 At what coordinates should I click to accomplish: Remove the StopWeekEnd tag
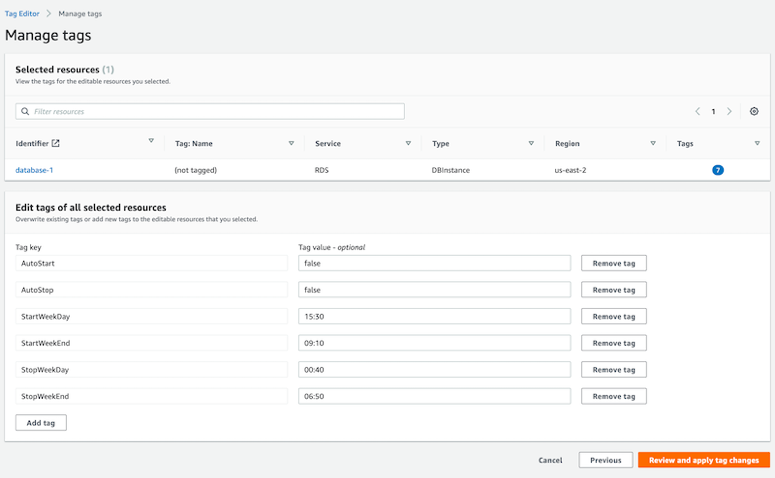click(x=614, y=396)
